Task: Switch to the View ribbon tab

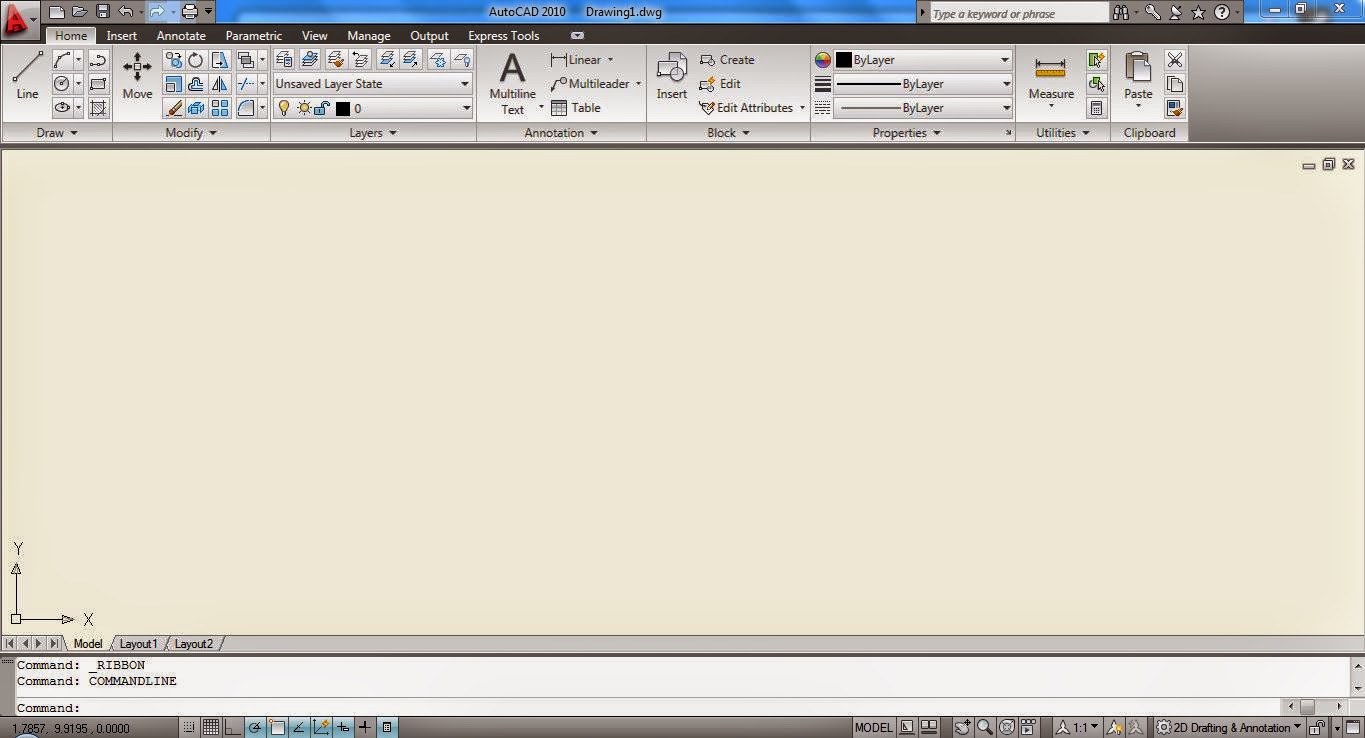Action: 315,35
